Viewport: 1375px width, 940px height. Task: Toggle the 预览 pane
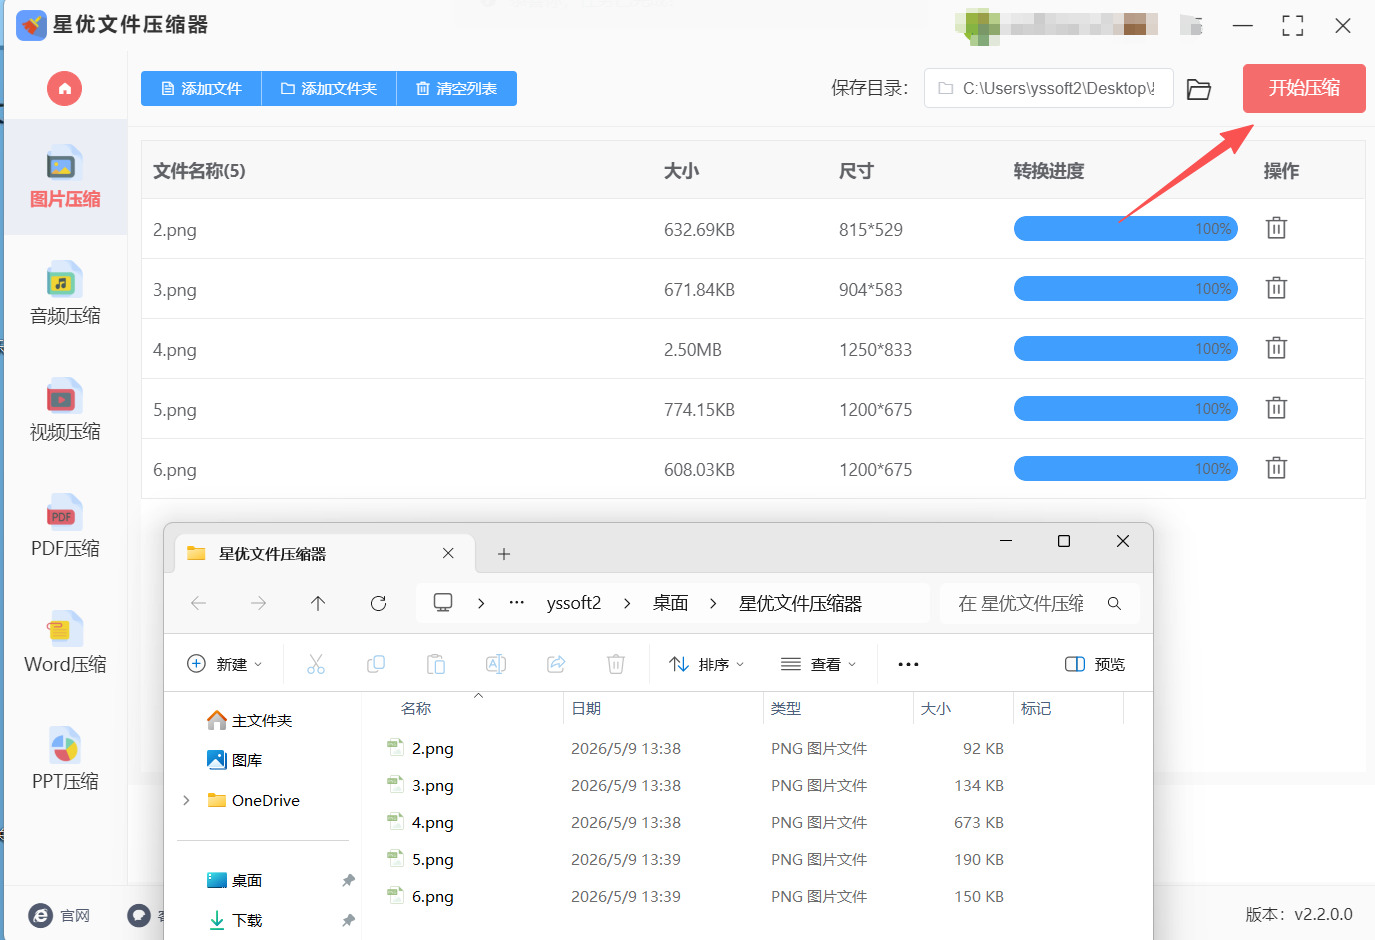[x=1095, y=664]
